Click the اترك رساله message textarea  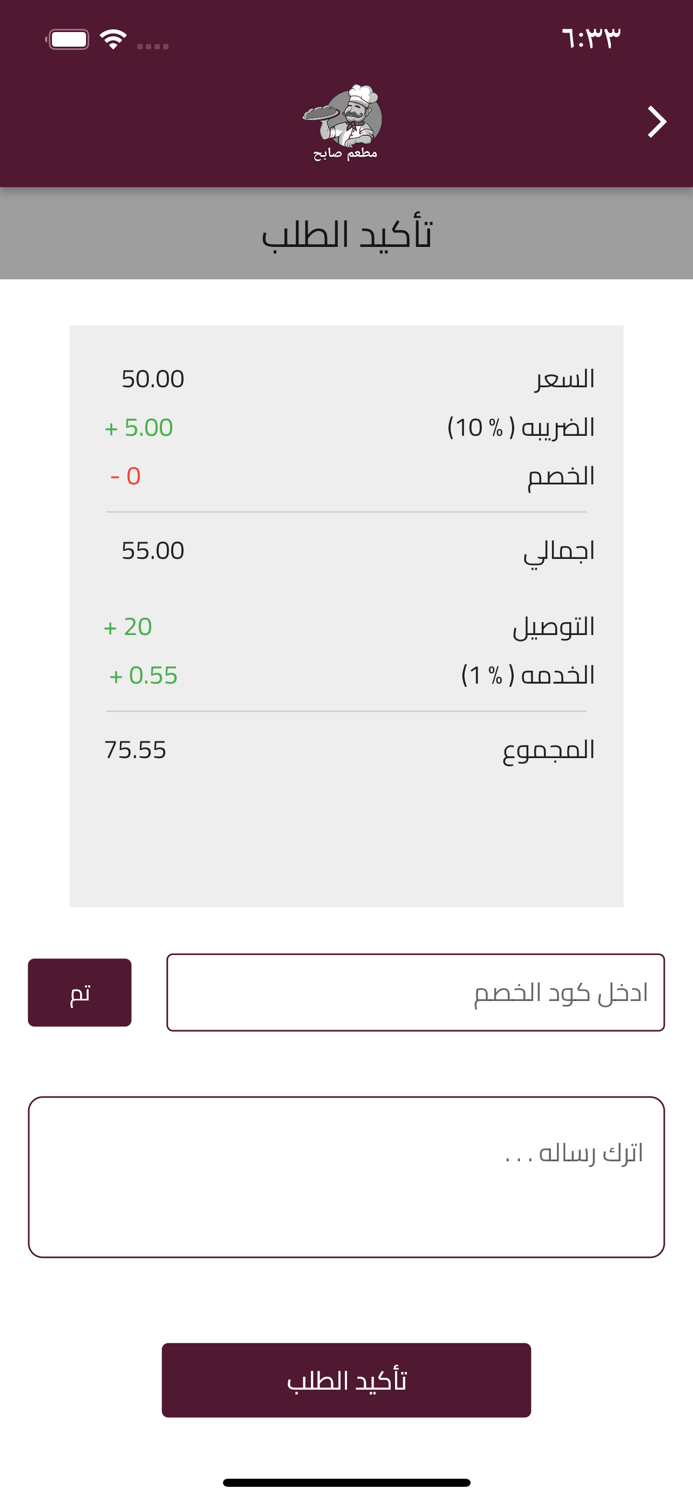[x=346, y=1175]
